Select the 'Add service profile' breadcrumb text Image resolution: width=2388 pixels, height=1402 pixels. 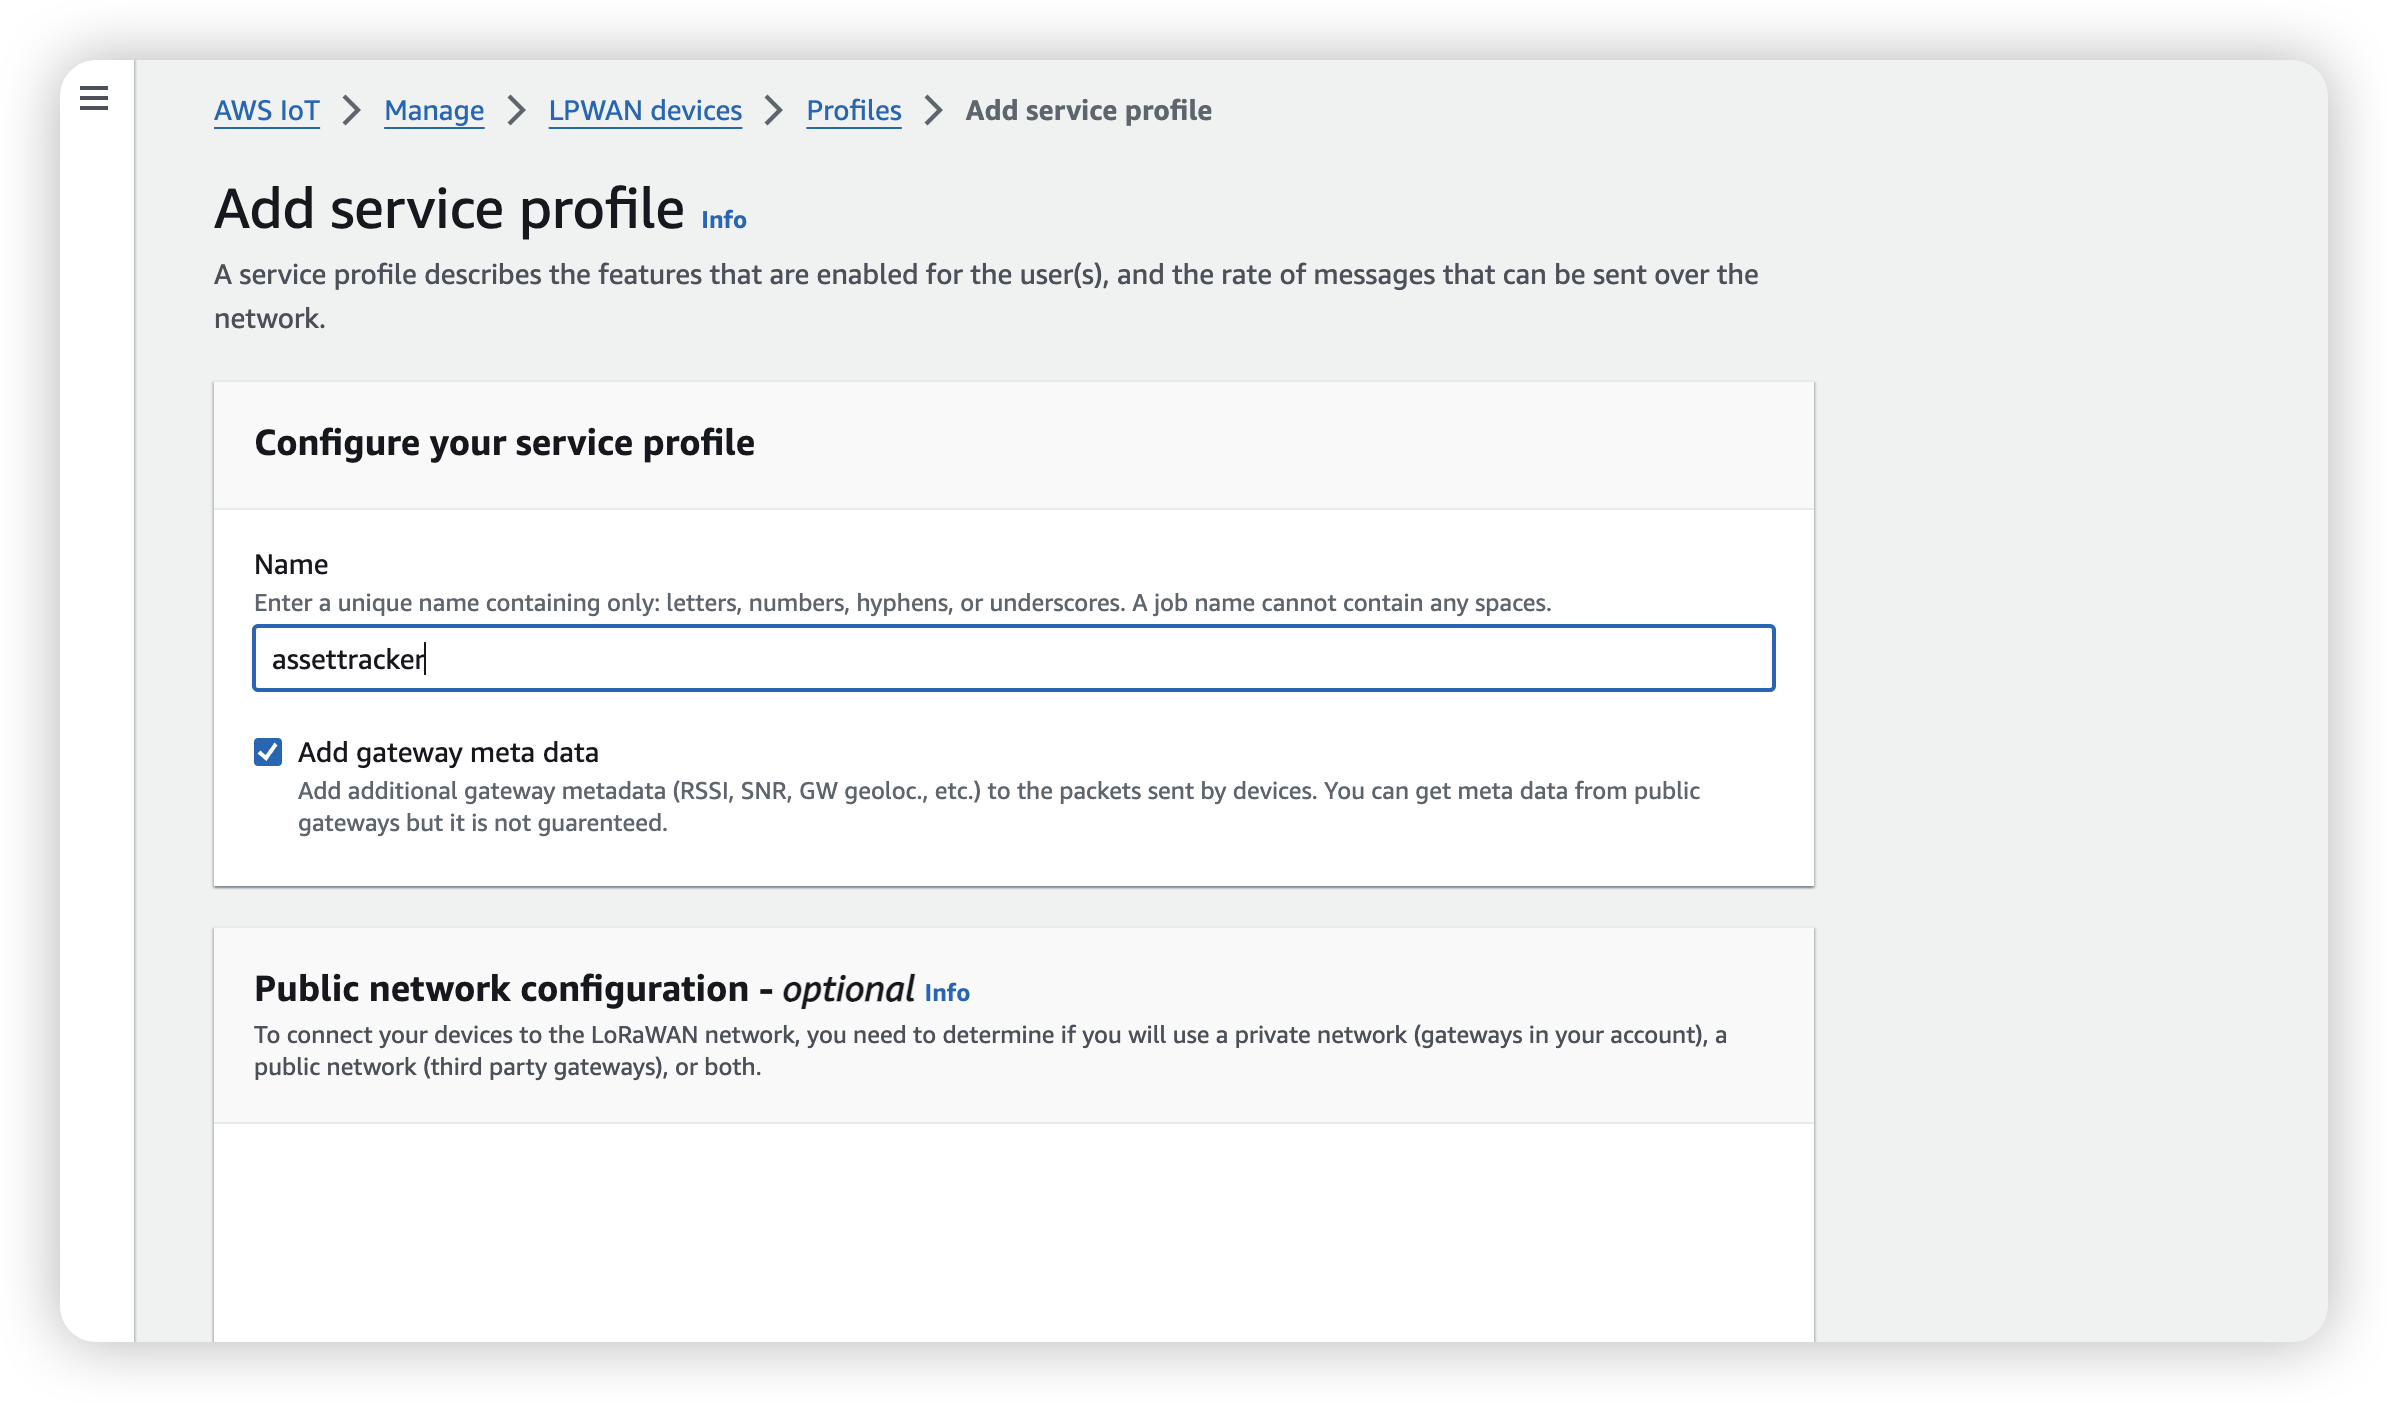[1088, 110]
